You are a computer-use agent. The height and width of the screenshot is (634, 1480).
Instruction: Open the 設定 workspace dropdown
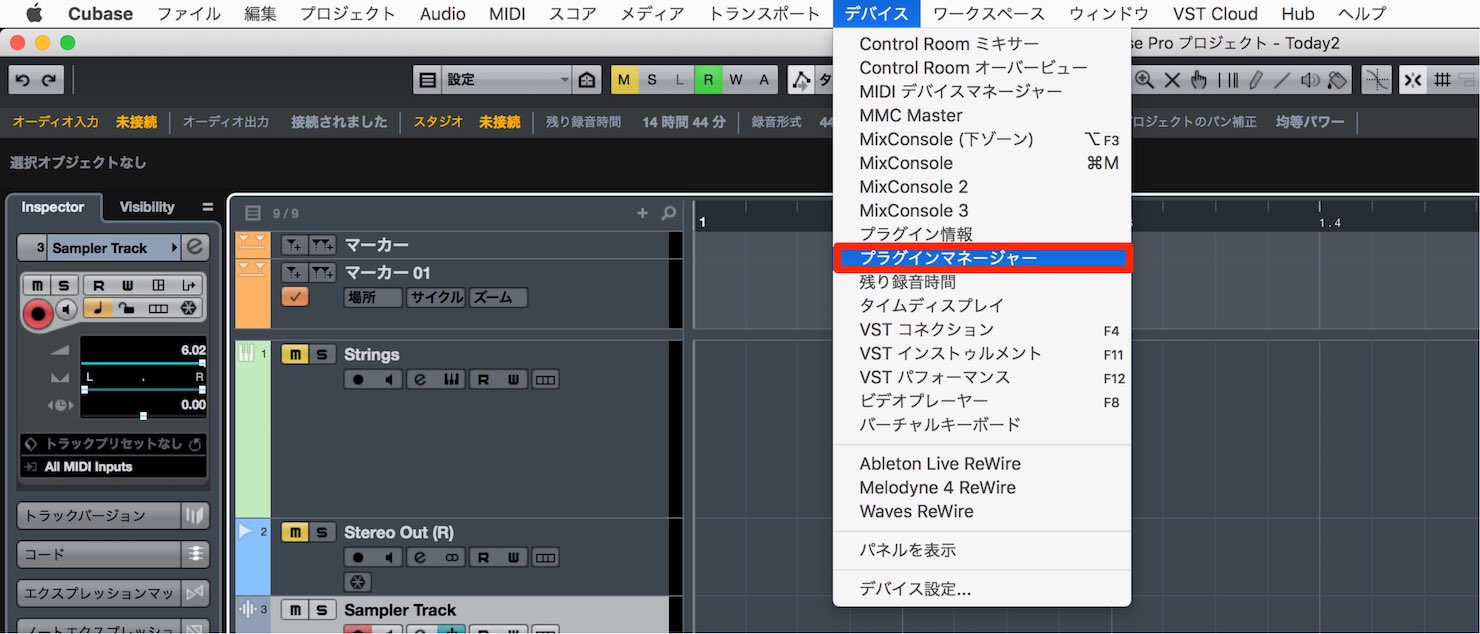[x=507, y=80]
